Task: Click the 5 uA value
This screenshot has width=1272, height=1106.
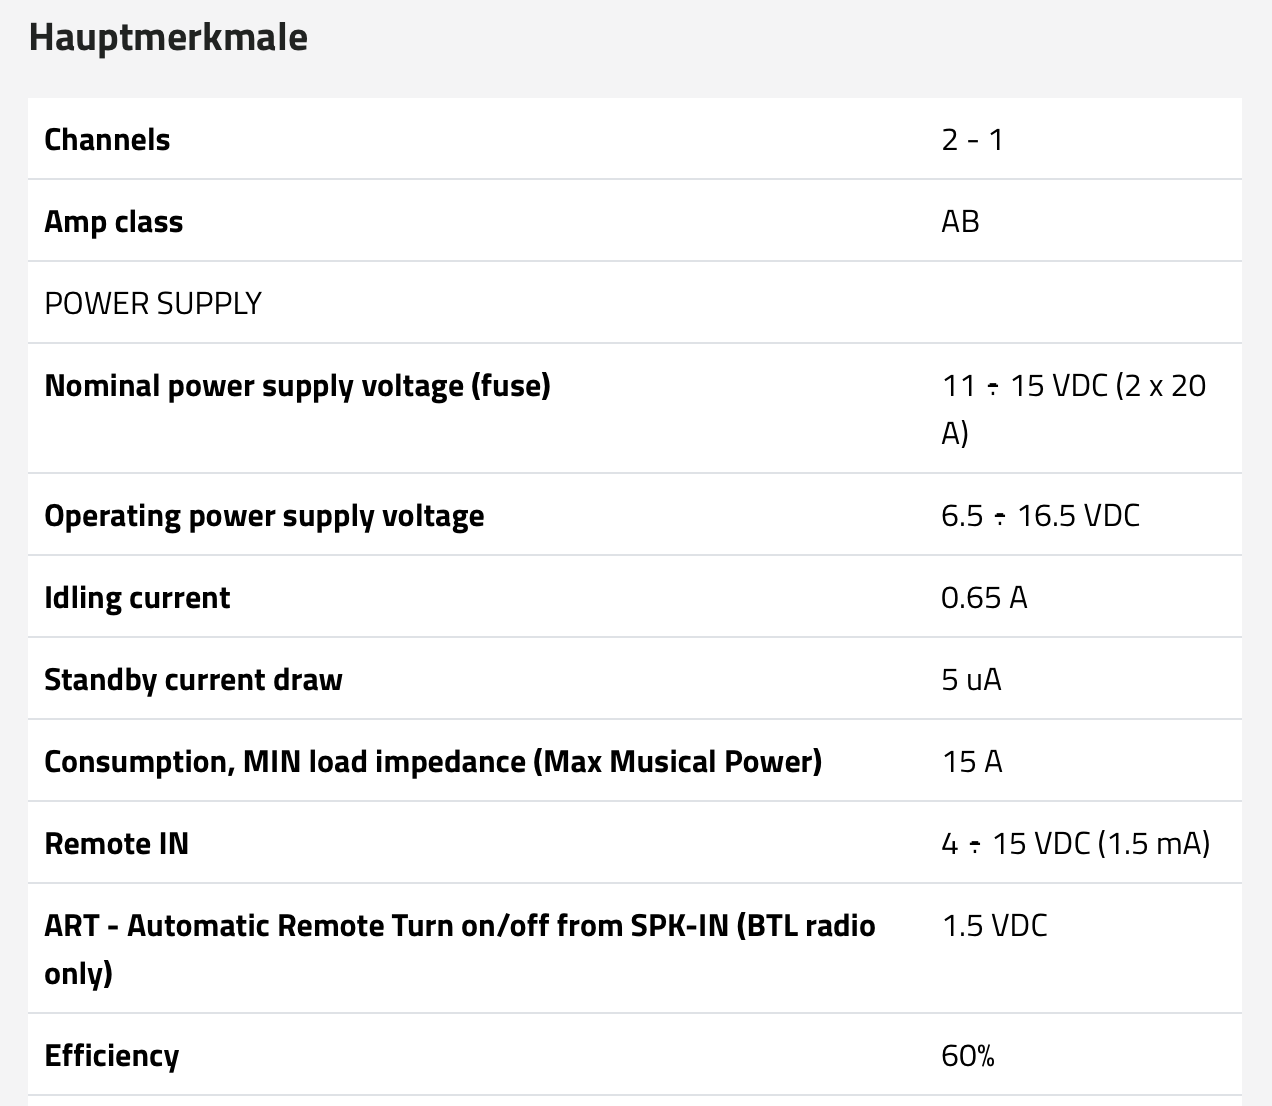Action: tap(971, 679)
